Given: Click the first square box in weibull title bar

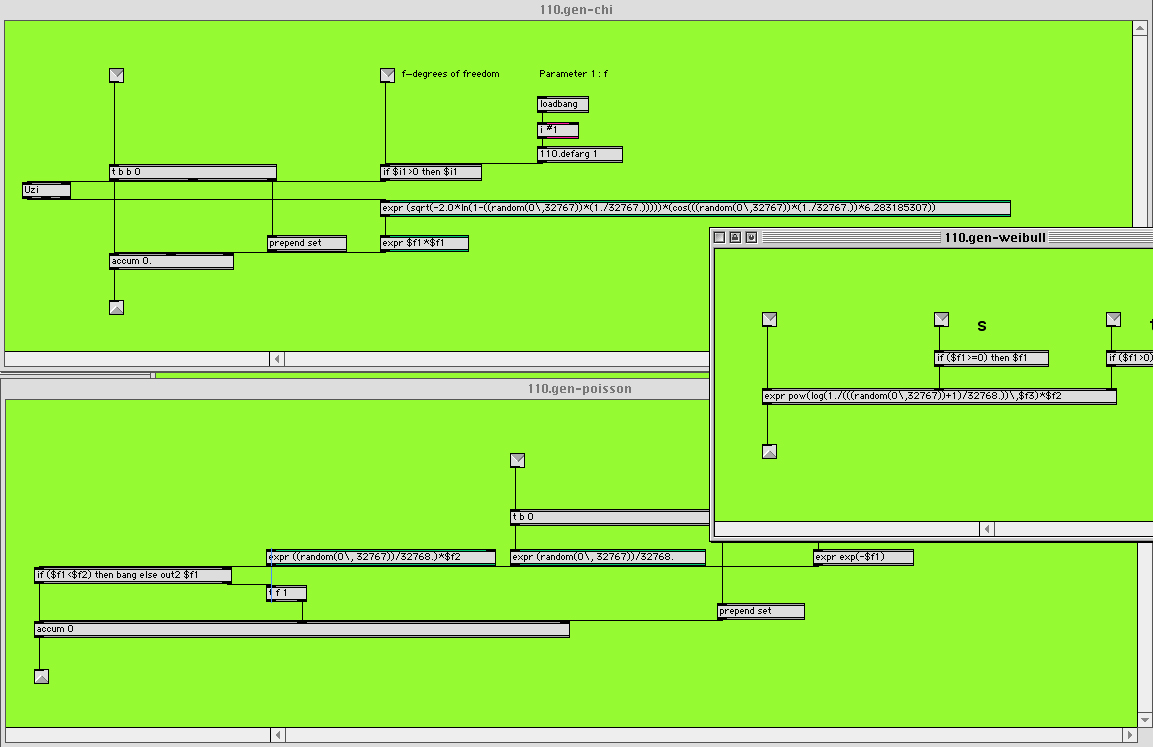Looking at the screenshot, I should click(x=719, y=237).
